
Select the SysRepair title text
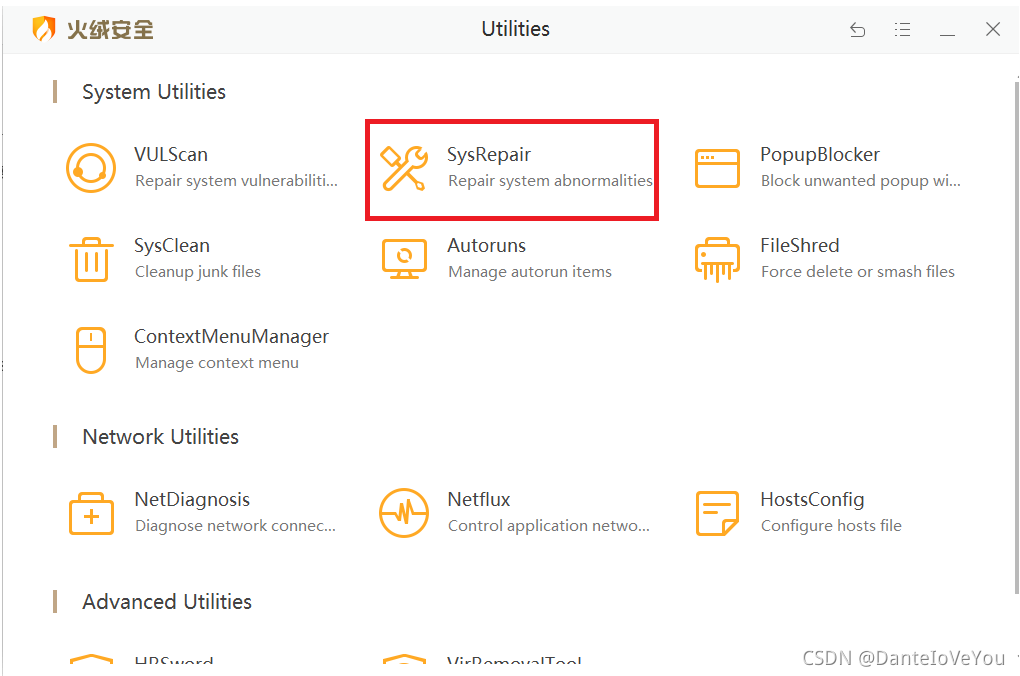click(489, 155)
